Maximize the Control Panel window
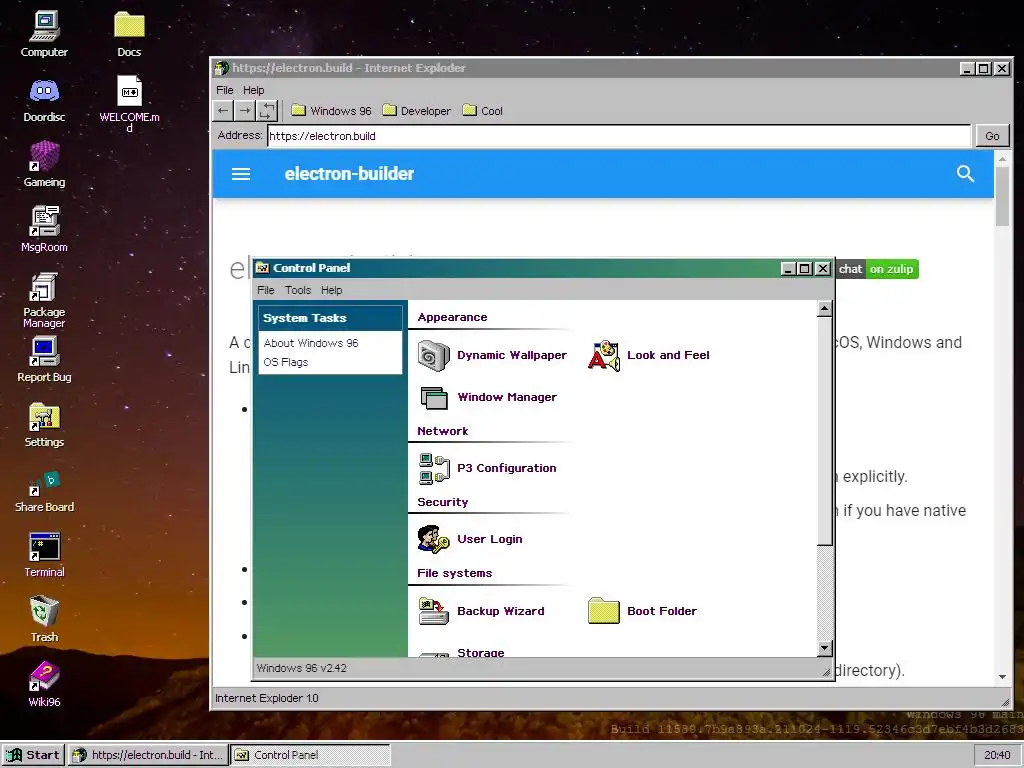 click(x=805, y=268)
